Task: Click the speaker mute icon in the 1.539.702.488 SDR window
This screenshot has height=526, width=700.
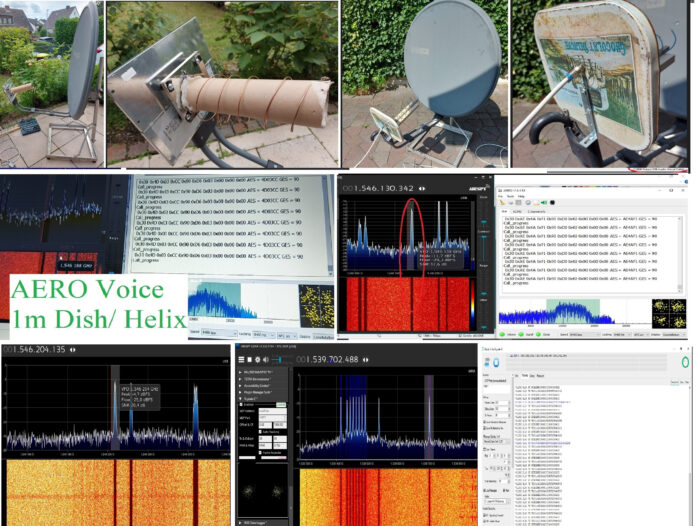Action: point(266,359)
